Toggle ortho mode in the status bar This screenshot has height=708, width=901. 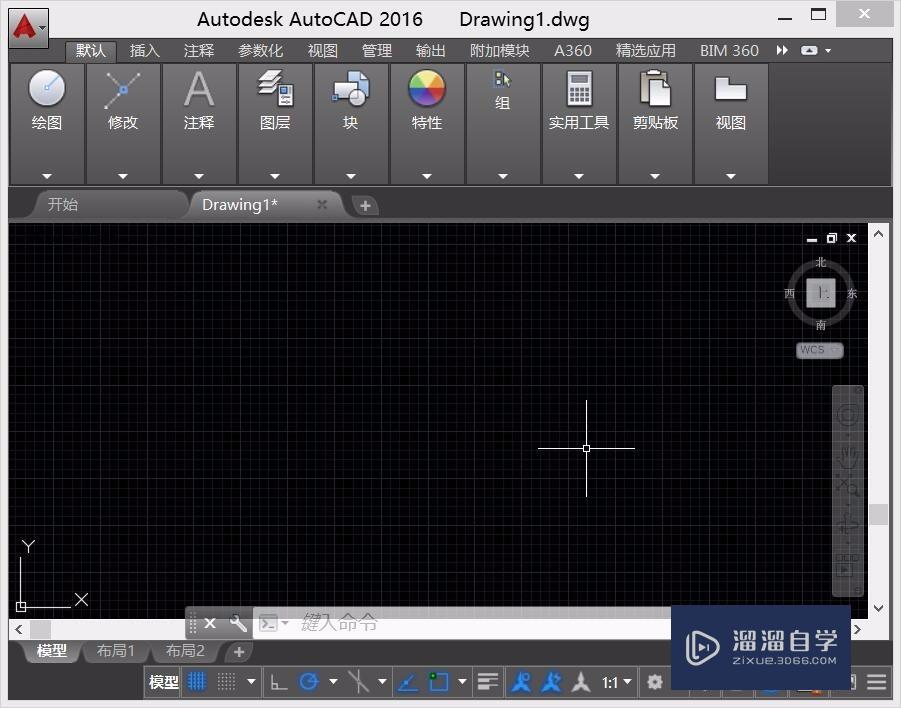(279, 682)
